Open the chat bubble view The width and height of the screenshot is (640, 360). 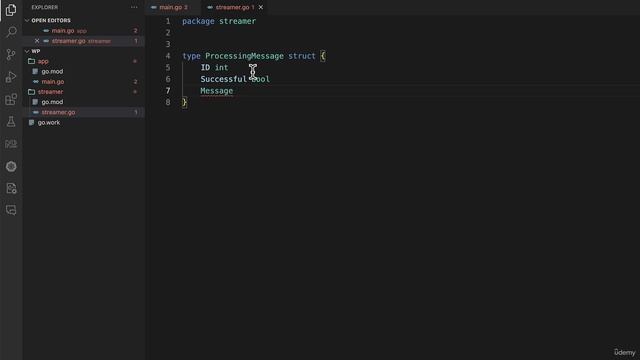coord(11,210)
